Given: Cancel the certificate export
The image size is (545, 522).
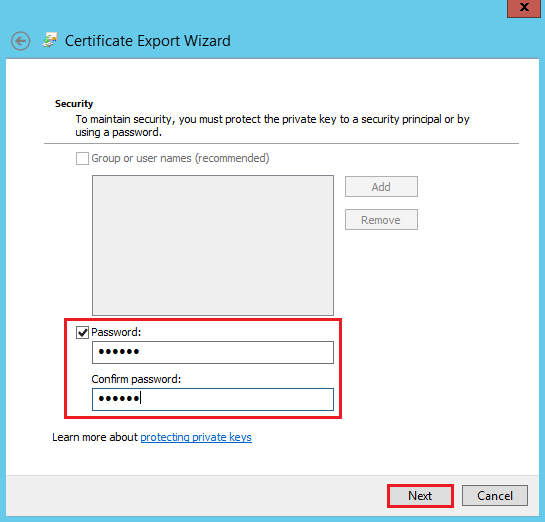Looking at the screenshot, I should [495, 496].
